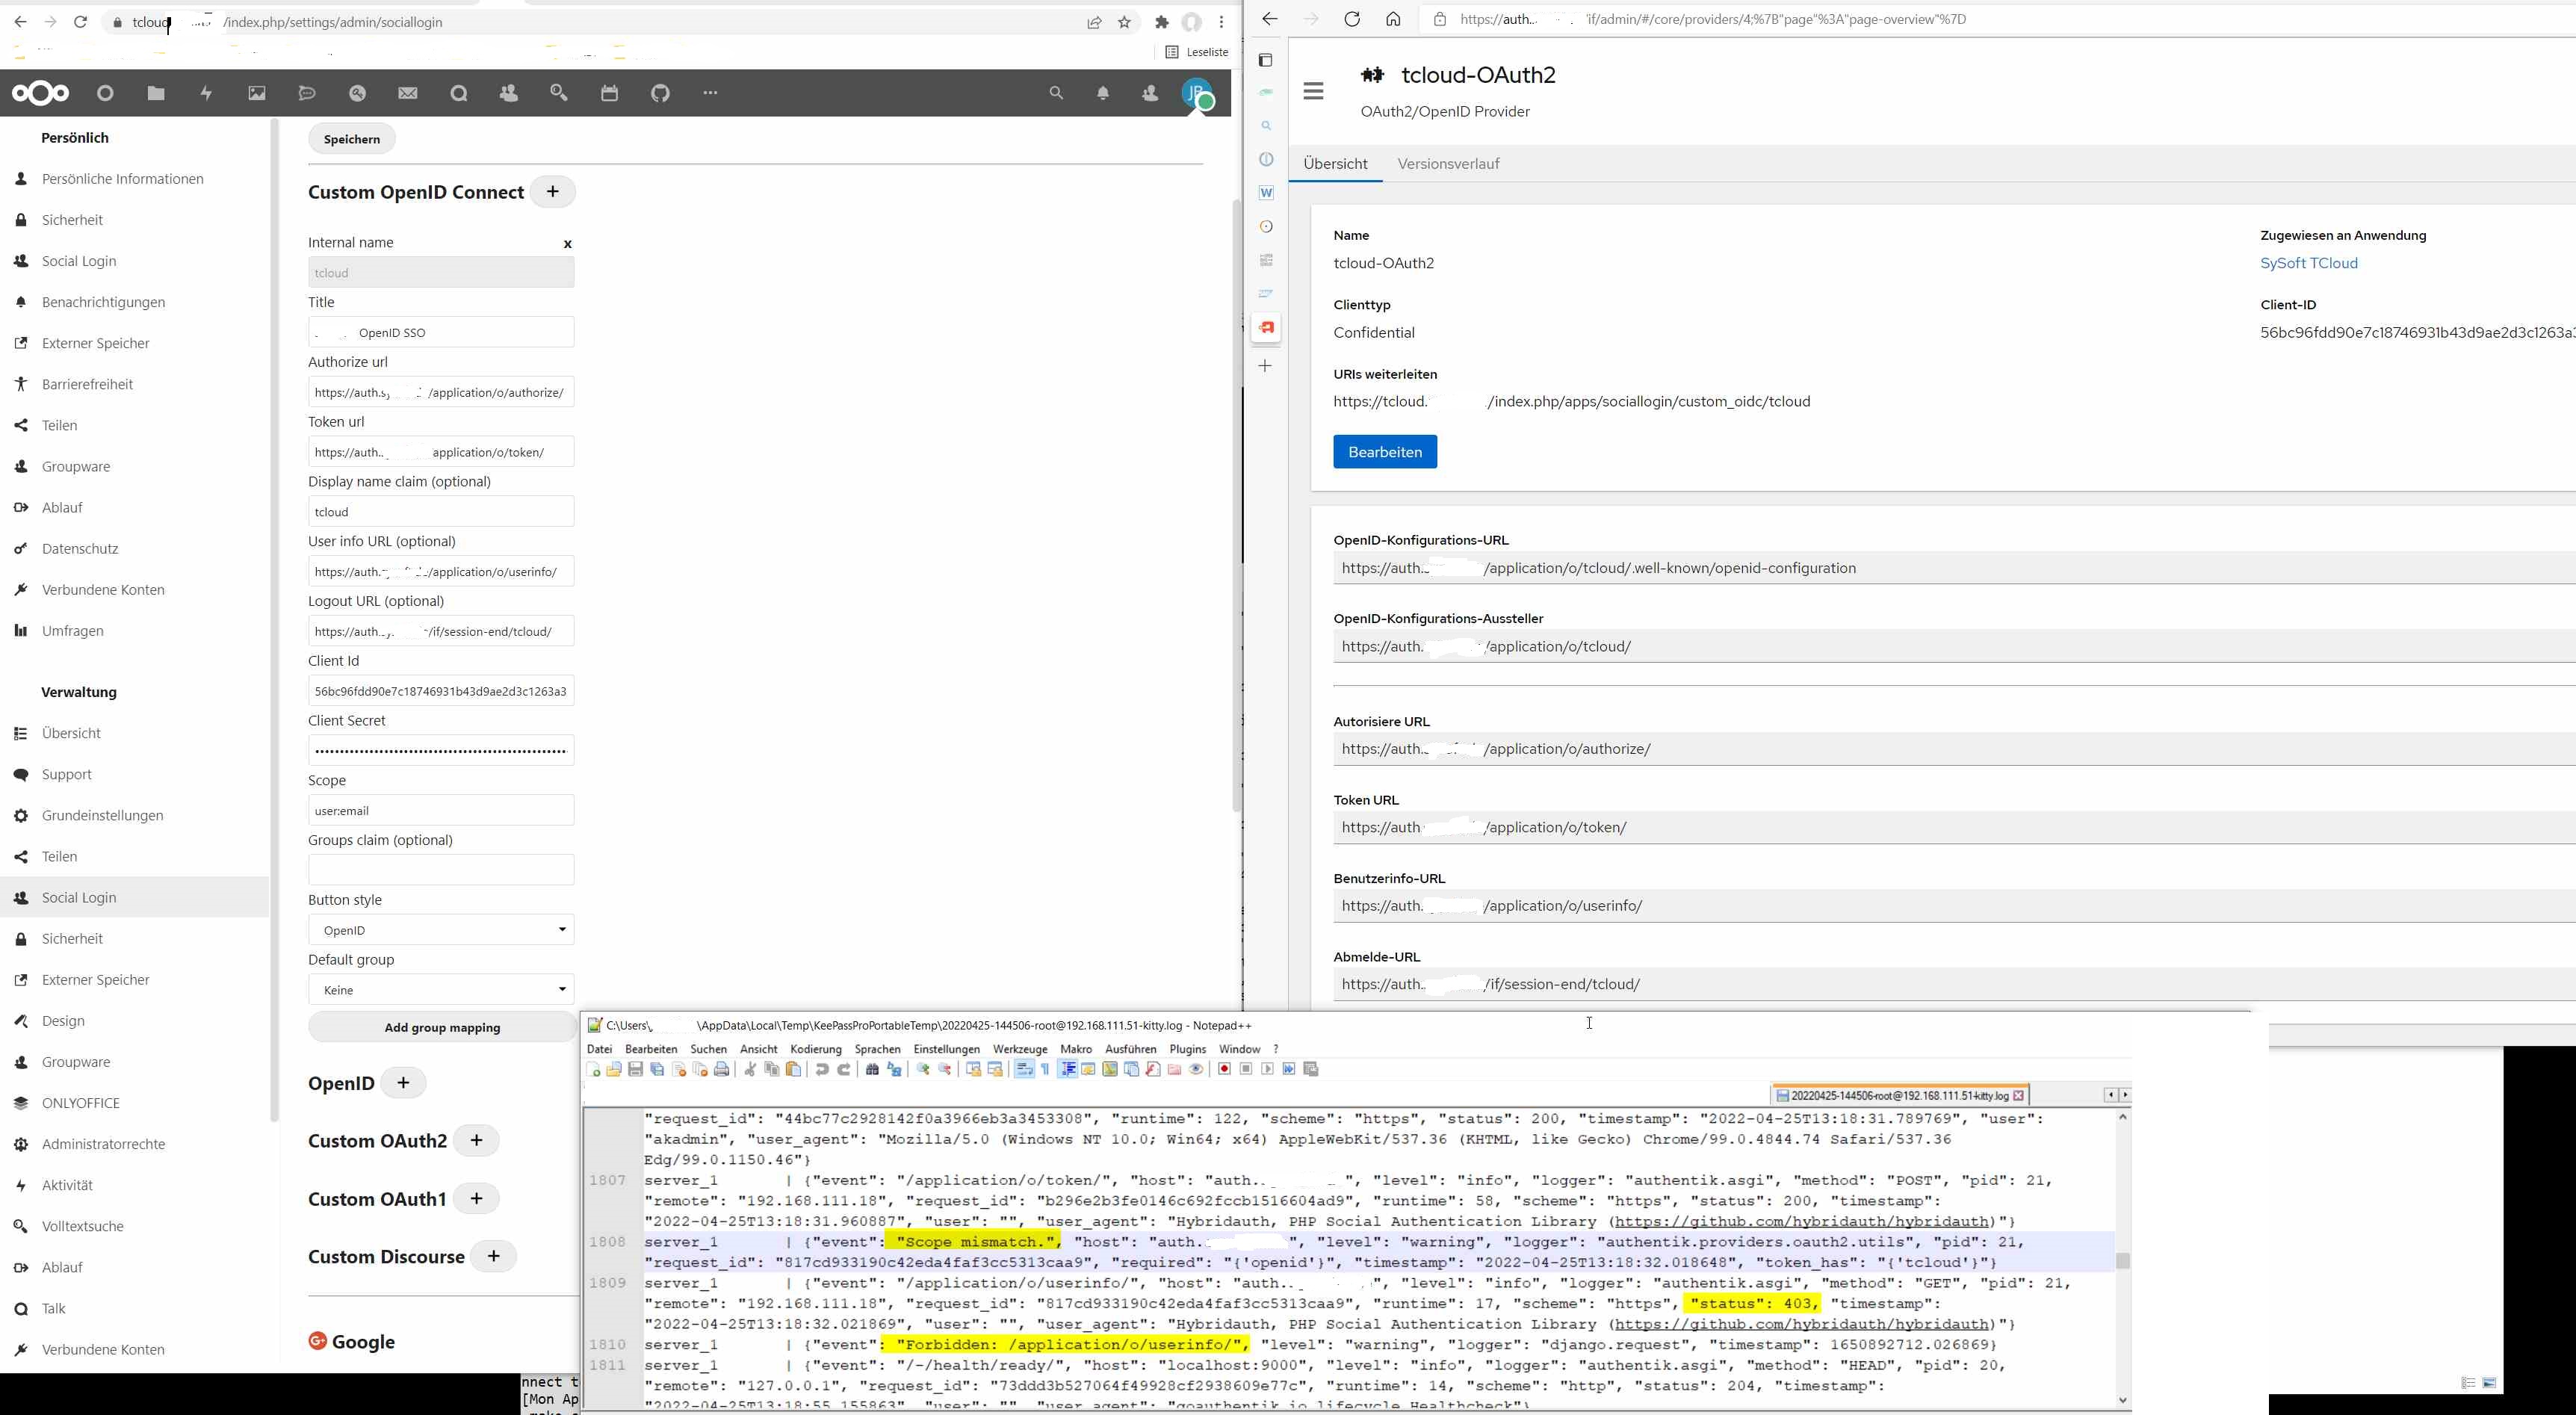Open the Default group dropdown
2576x1415 pixels.
(x=441, y=990)
